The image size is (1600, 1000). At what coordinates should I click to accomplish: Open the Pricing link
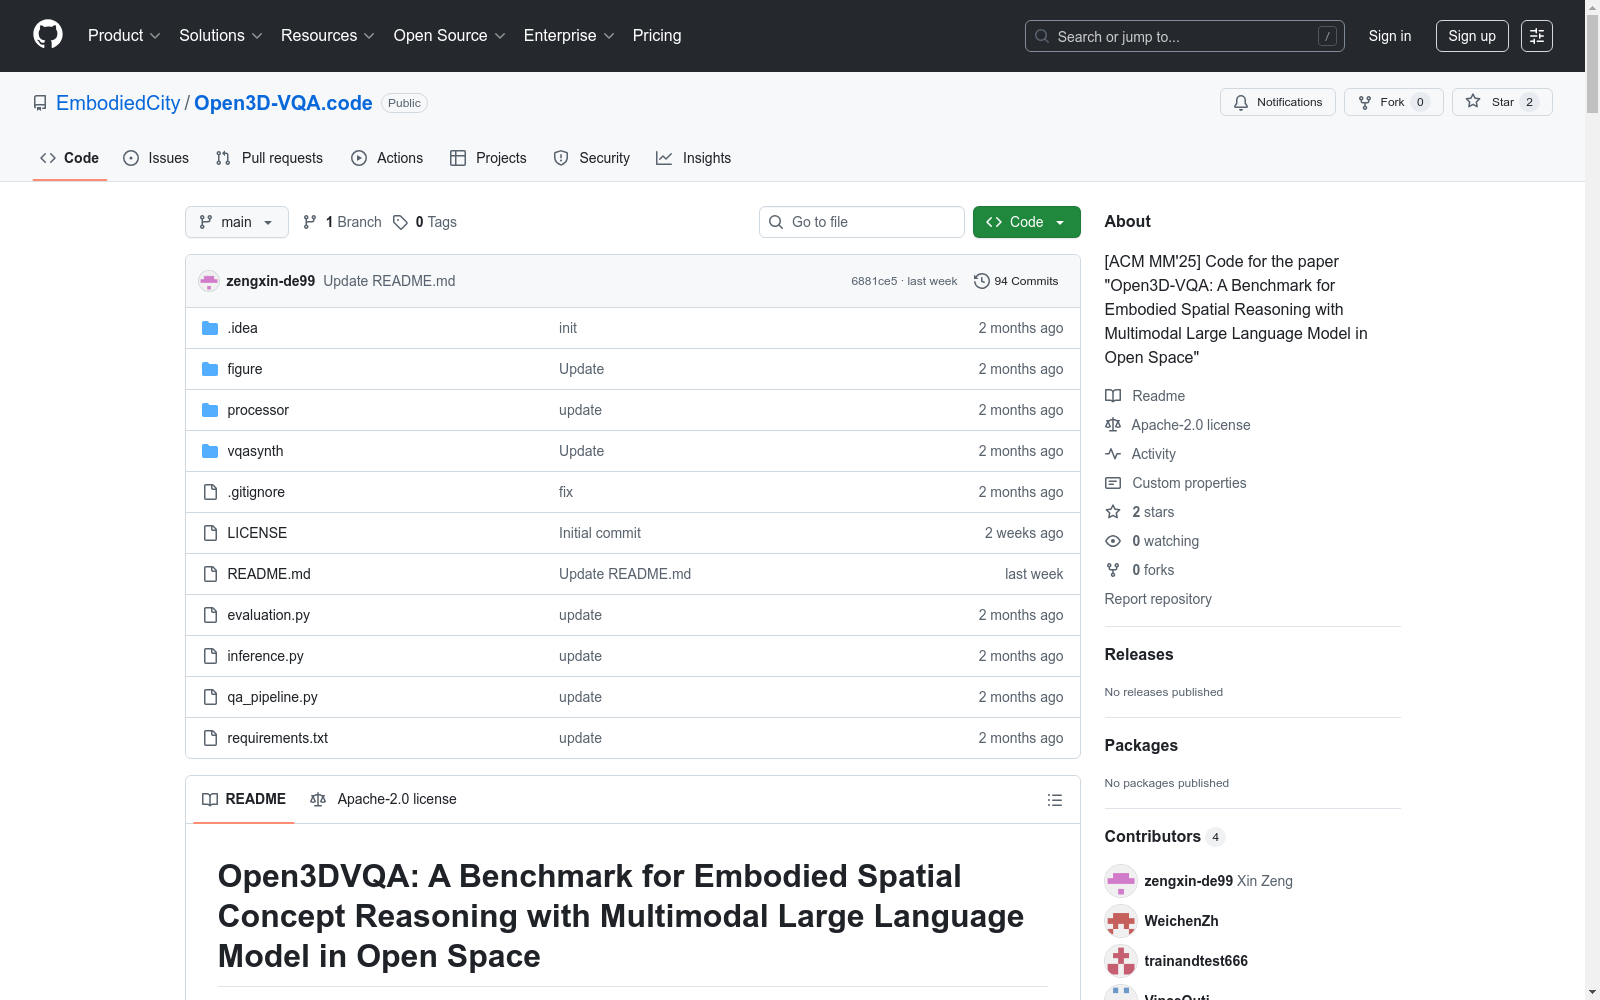[x=657, y=36]
